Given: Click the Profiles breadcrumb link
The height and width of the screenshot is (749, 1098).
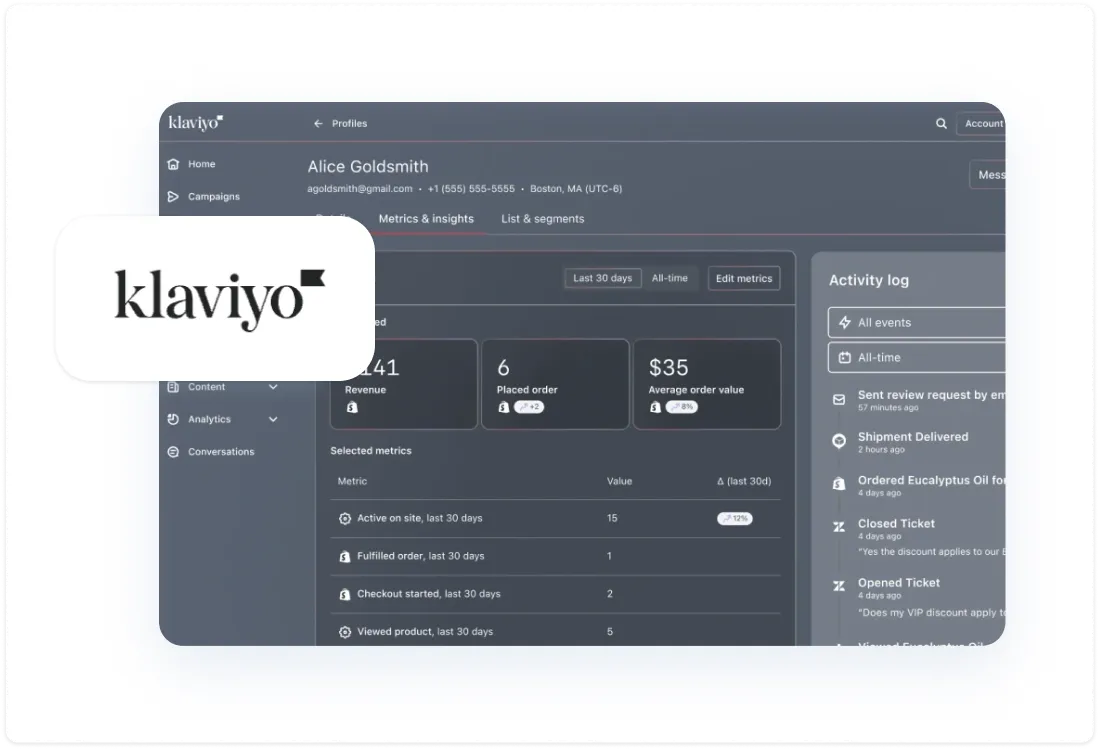Looking at the screenshot, I should click(349, 123).
